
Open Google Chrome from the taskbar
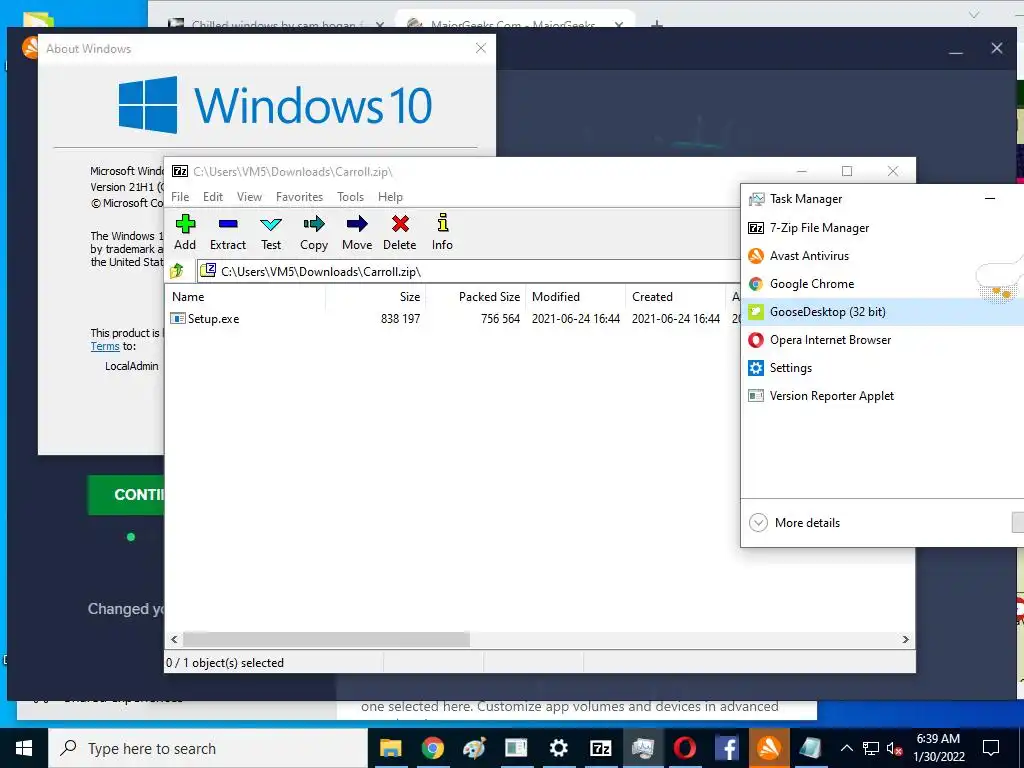432,748
